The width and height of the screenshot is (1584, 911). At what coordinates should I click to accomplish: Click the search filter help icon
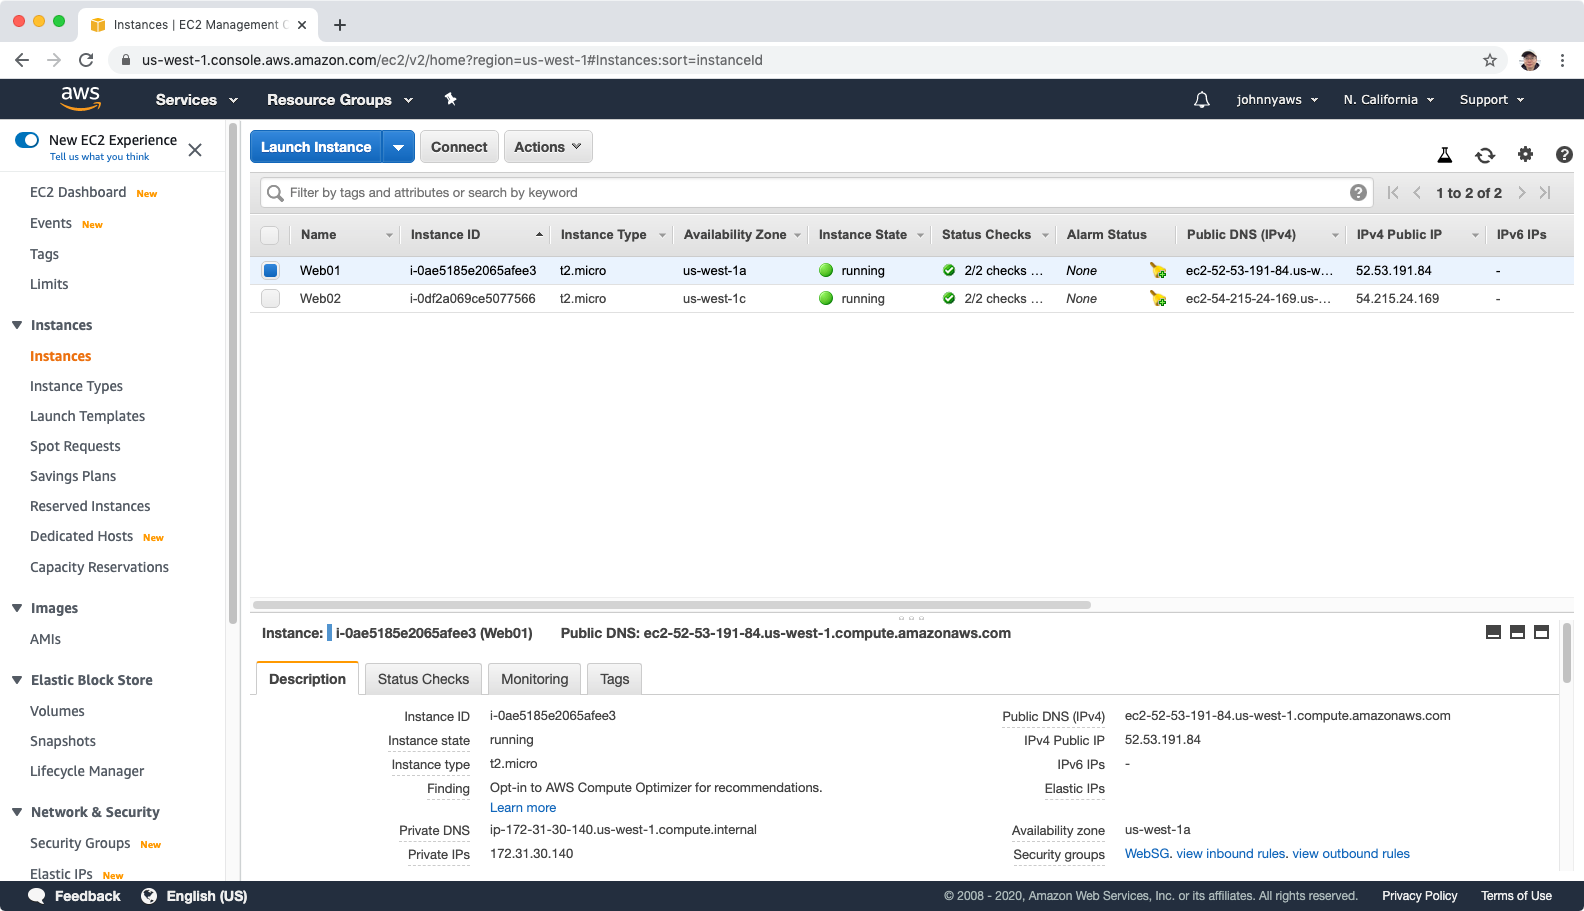click(1358, 193)
